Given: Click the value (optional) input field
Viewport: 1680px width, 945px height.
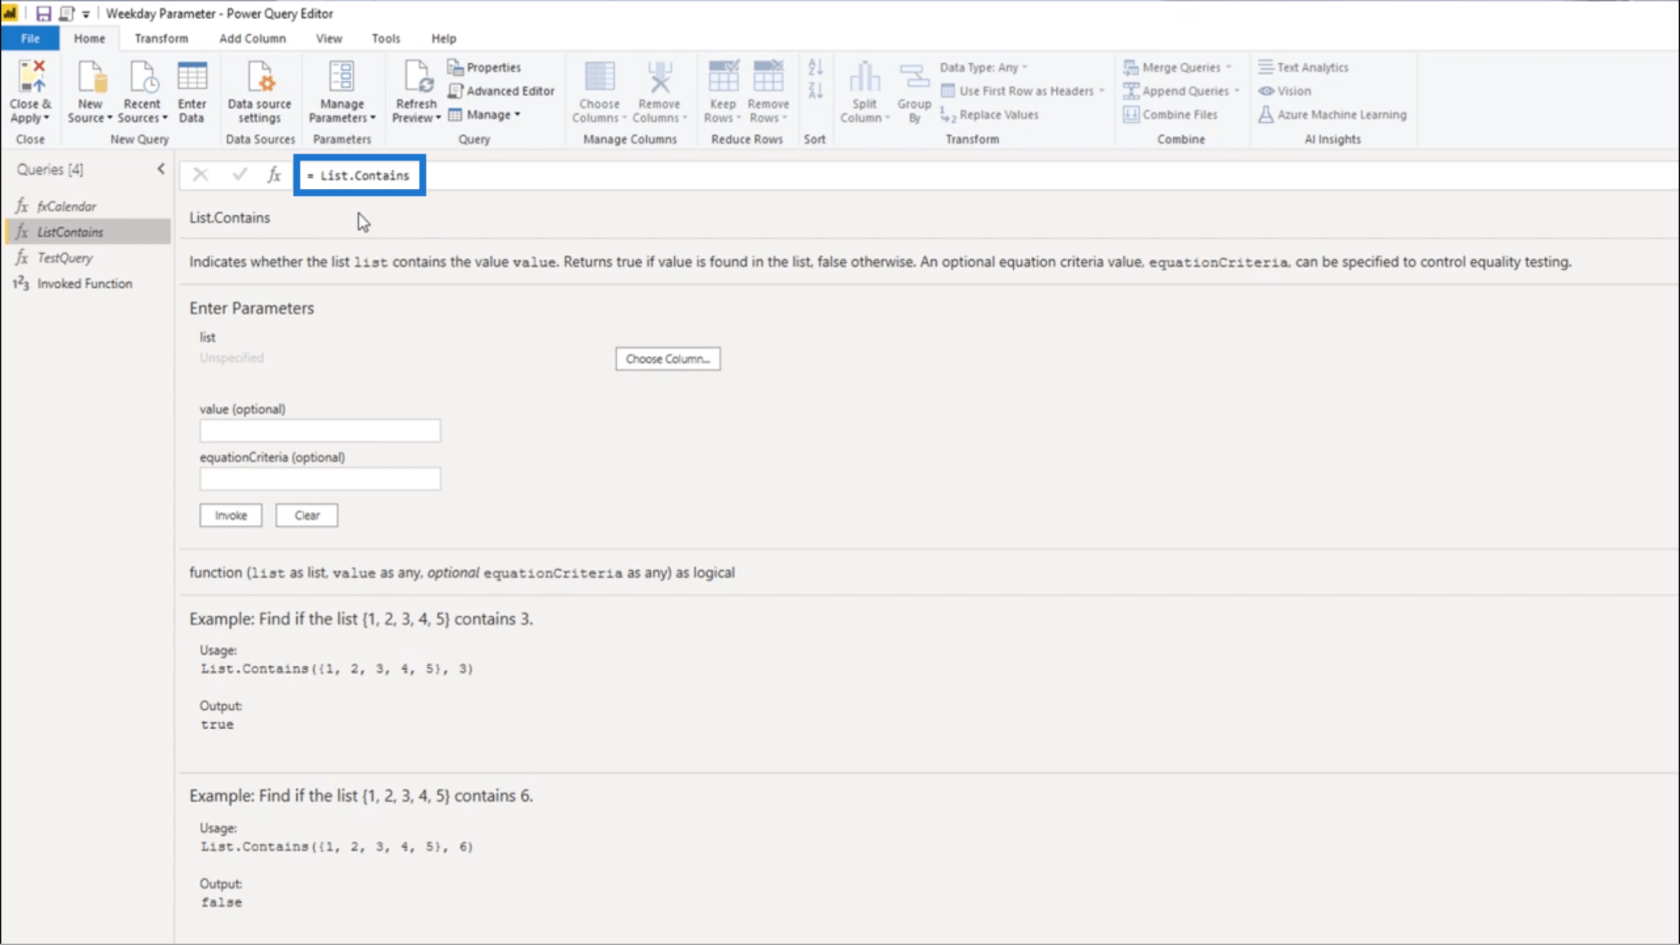Looking at the screenshot, I should 320,431.
